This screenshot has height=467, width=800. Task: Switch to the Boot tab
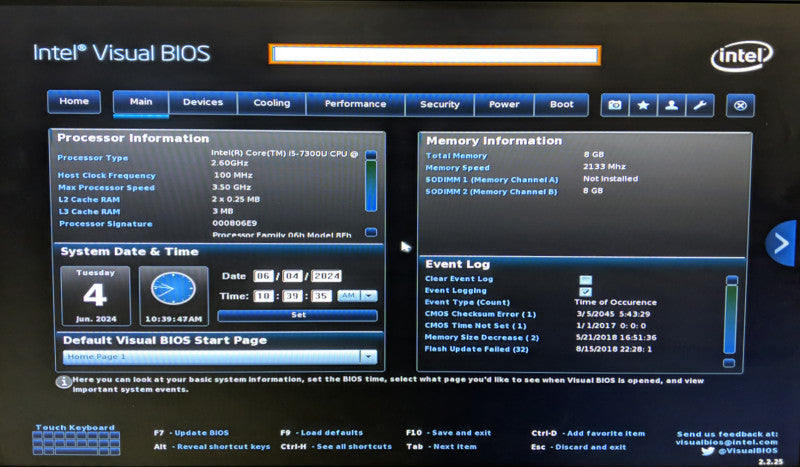coord(561,105)
